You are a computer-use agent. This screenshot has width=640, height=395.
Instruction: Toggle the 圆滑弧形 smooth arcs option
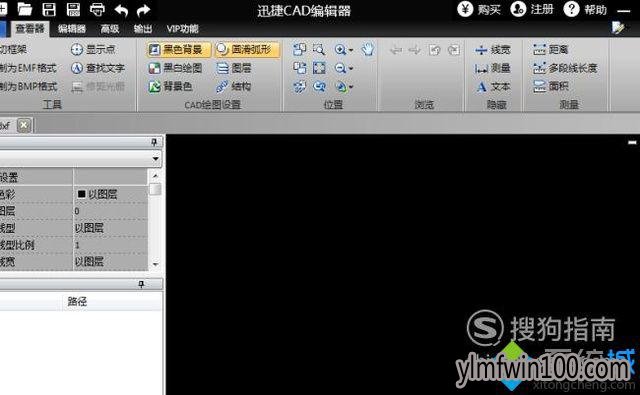pyautogui.click(x=247, y=49)
